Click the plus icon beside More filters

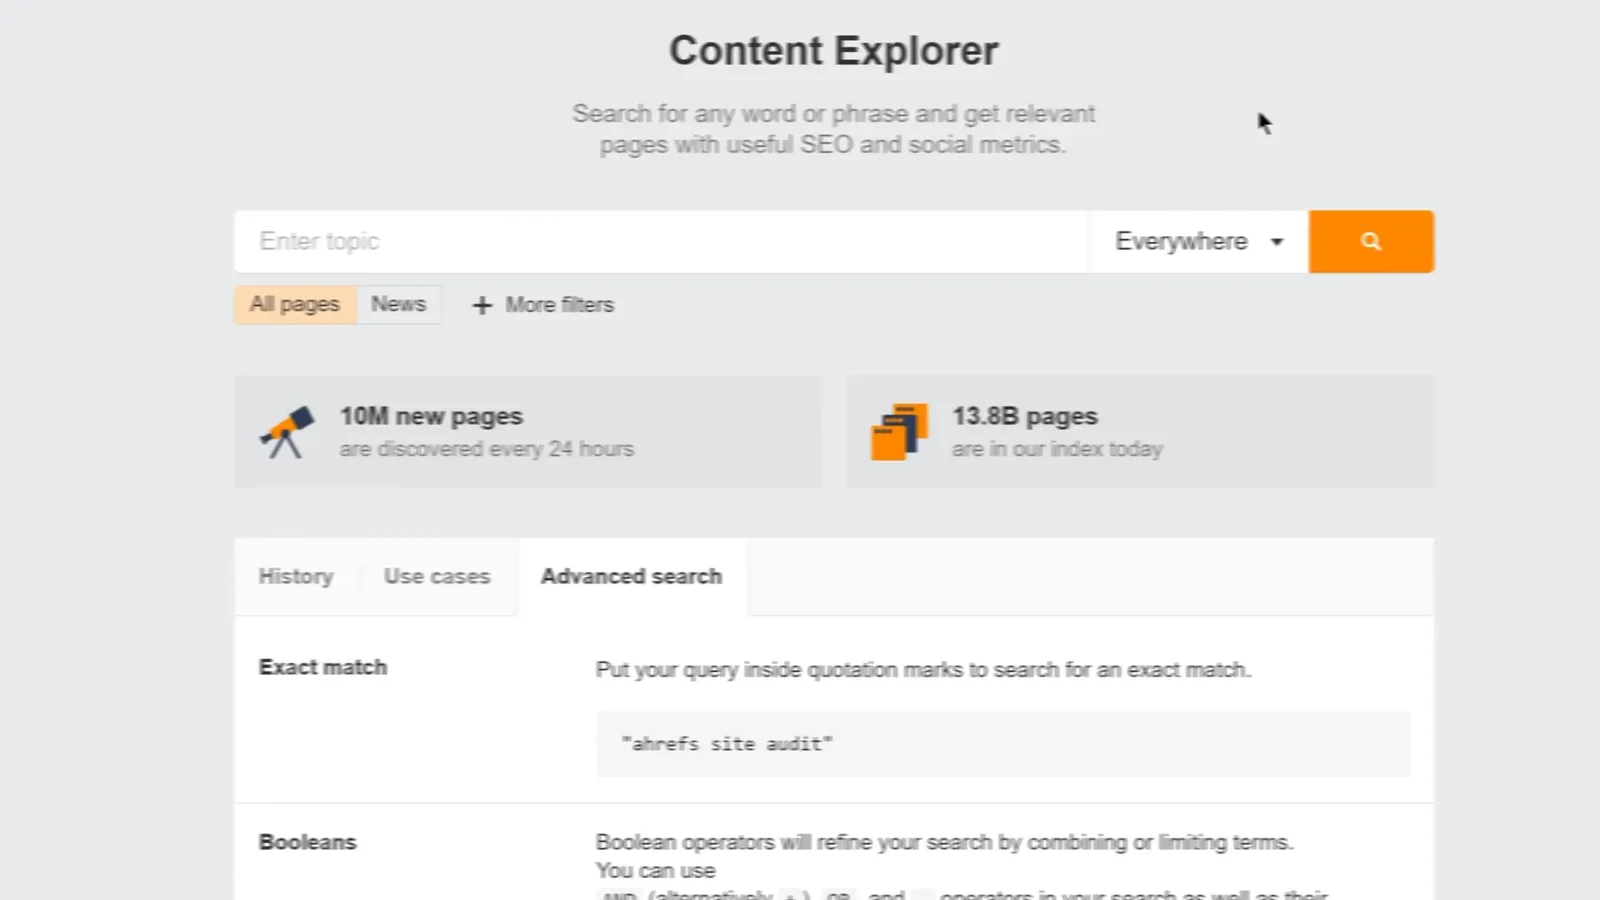coord(482,305)
